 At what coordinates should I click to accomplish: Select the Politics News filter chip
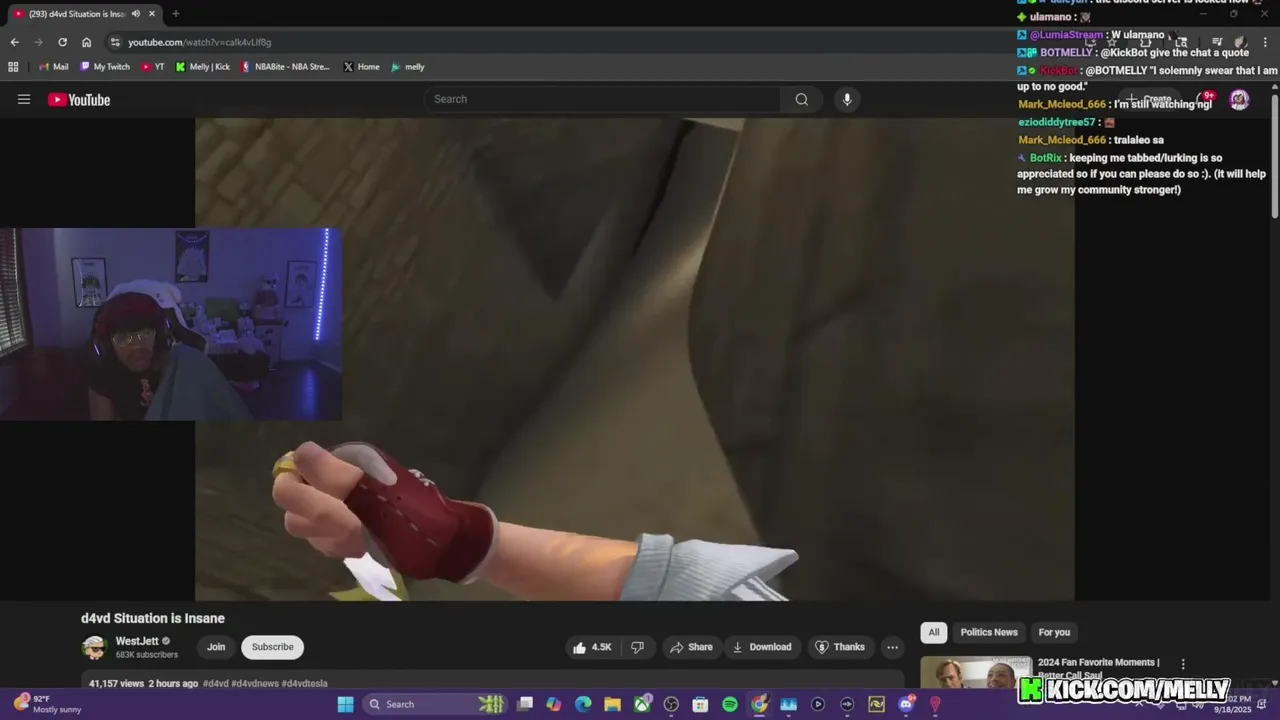tap(989, 632)
